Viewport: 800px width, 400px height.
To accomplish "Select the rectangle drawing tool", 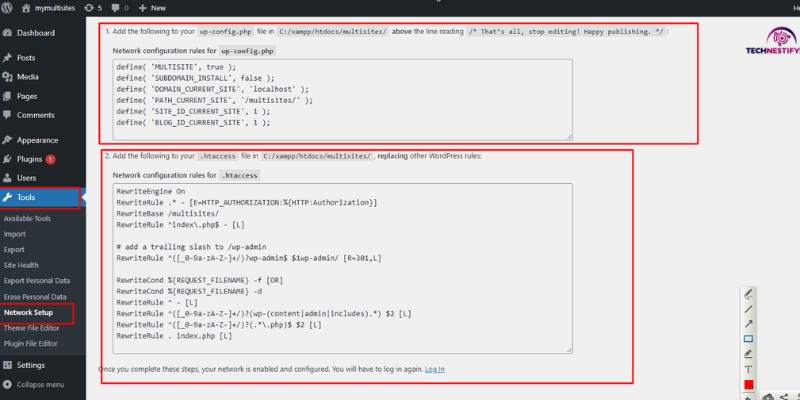I will tap(748, 339).
